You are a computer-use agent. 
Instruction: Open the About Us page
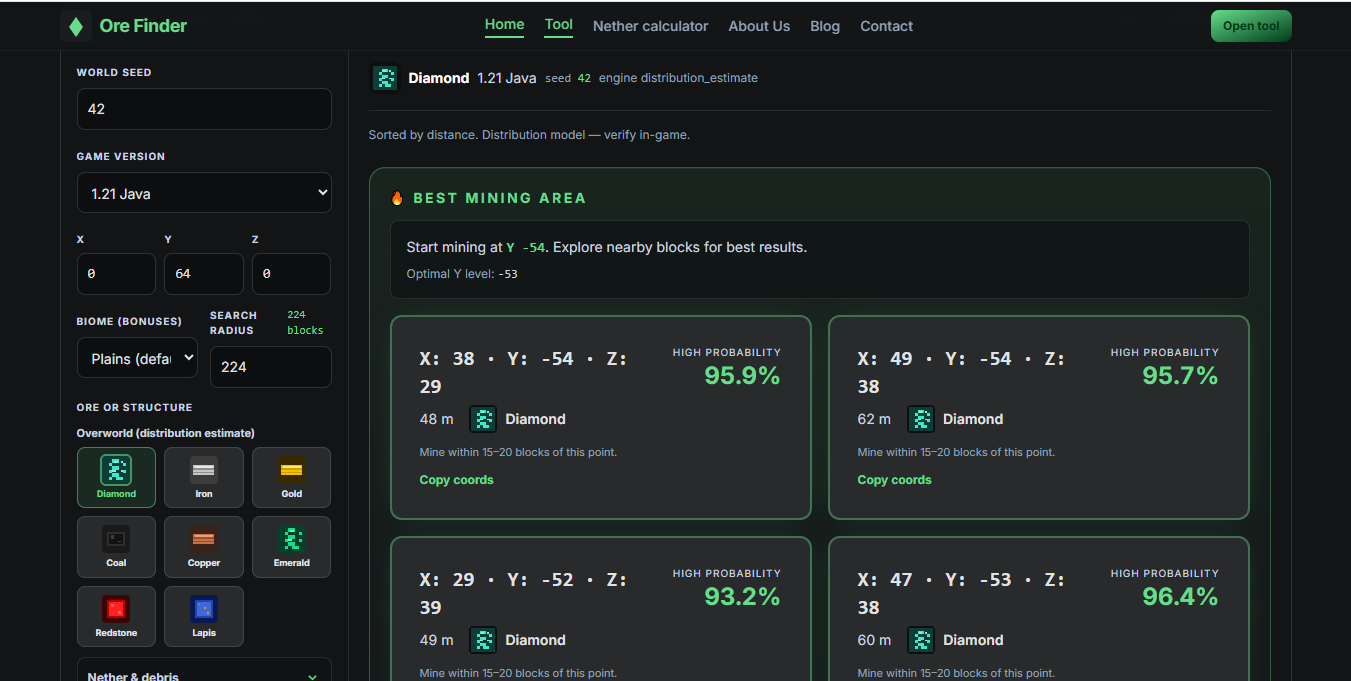pos(759,26)
